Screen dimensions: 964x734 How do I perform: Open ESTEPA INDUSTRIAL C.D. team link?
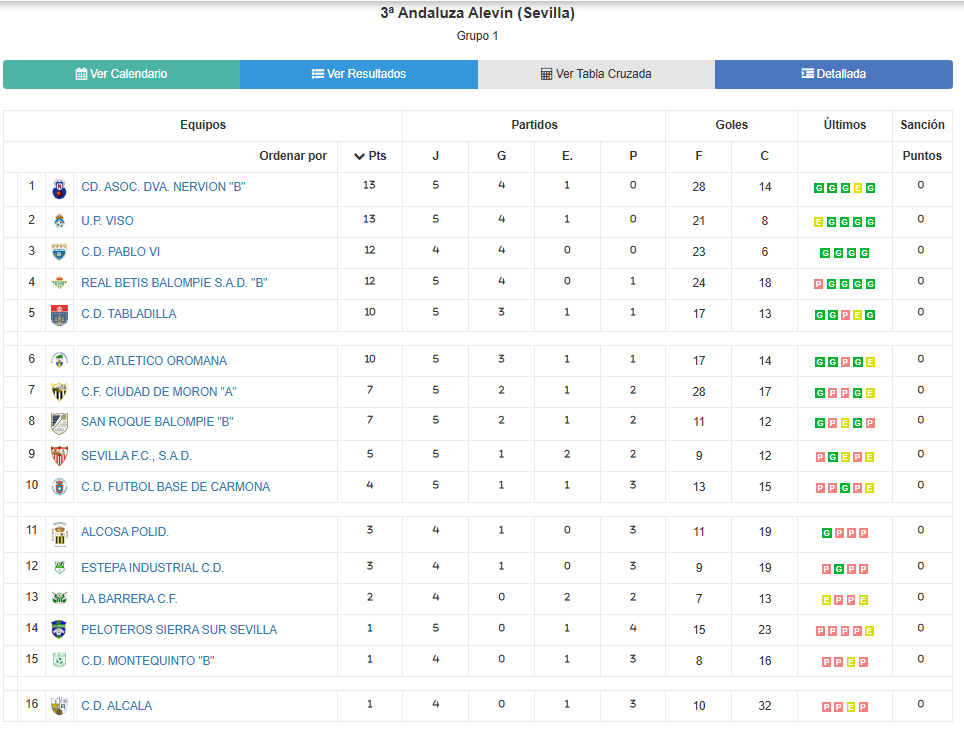(152, 568)
